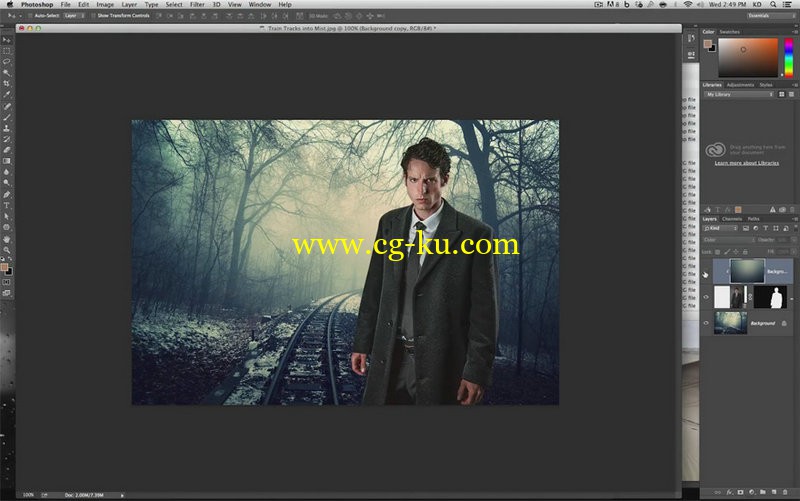Select the Move tool
Viewport: 800px width, 501px height.
(7, 40)
